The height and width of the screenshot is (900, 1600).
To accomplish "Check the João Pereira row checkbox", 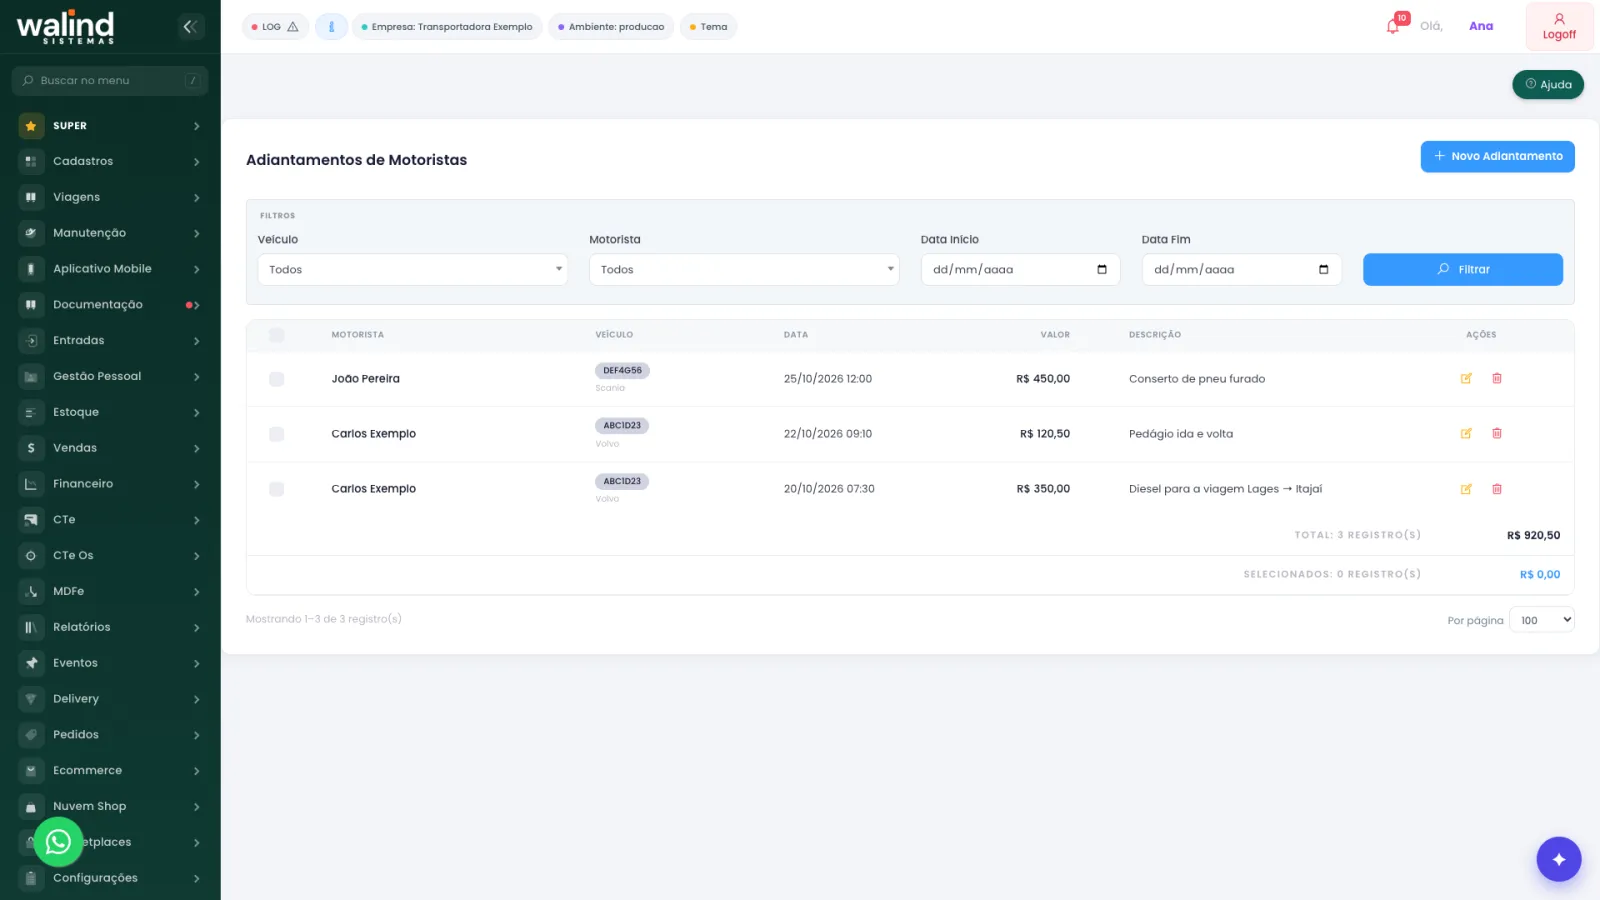I will point(277,379).
